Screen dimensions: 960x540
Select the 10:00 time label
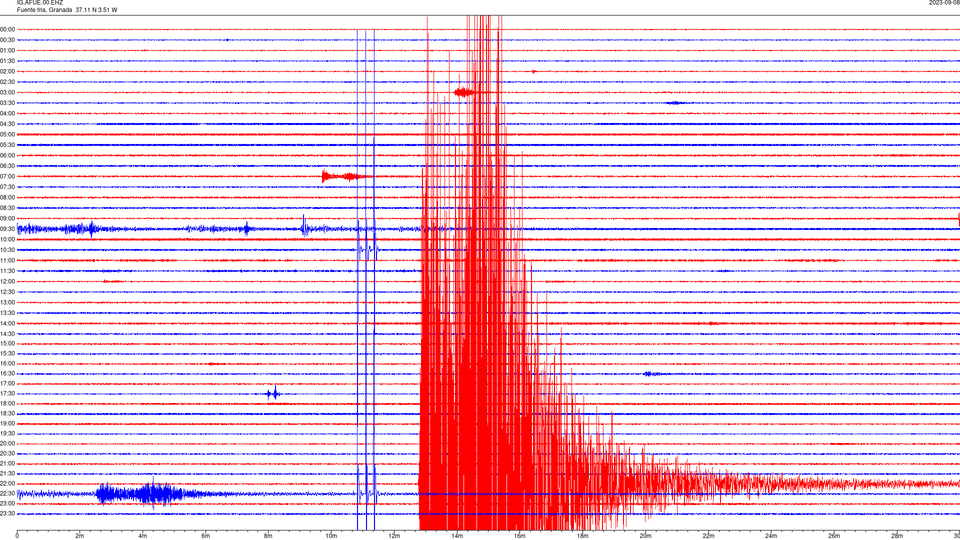[x=7, y=239]
